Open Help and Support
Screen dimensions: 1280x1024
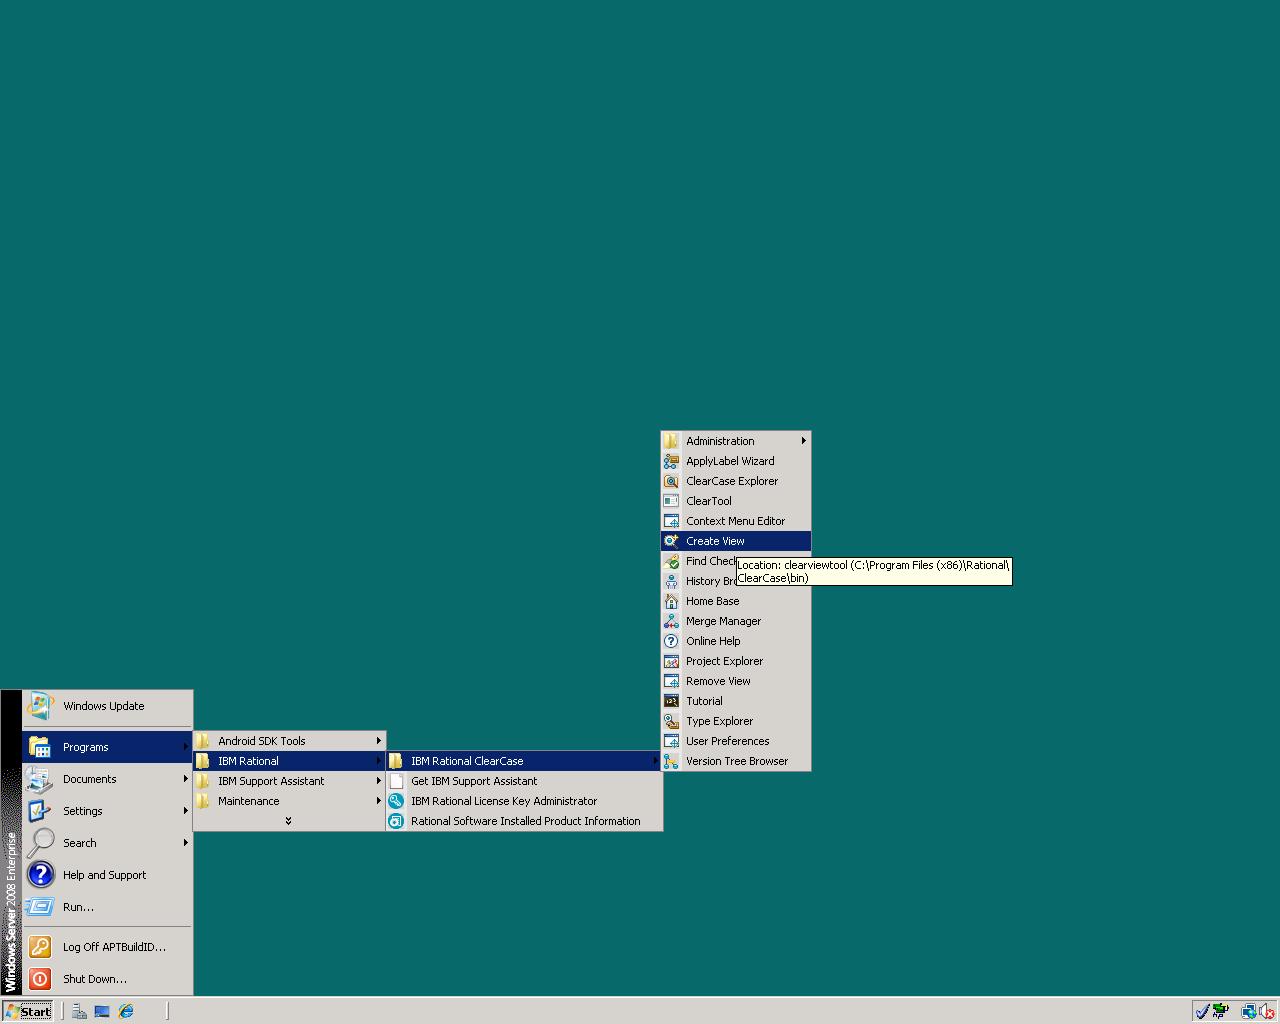[107, 875]
